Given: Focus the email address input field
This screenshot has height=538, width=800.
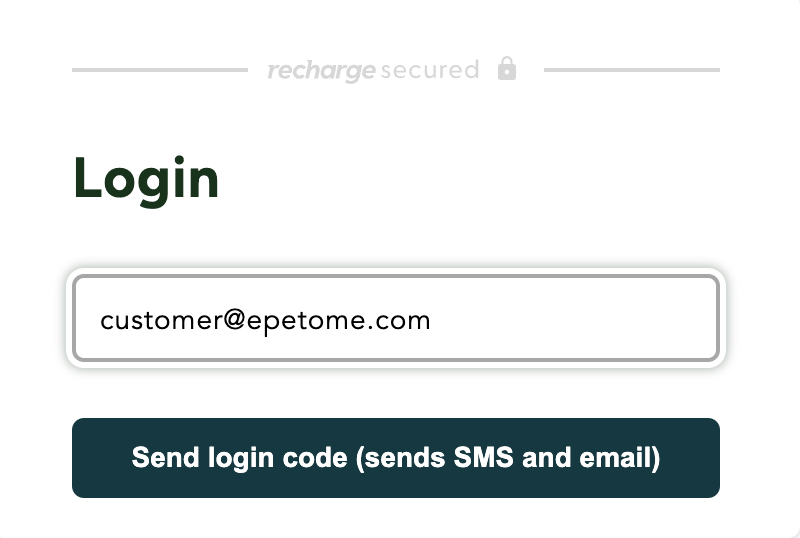Looking at the screenshot, I should [396, 318].
